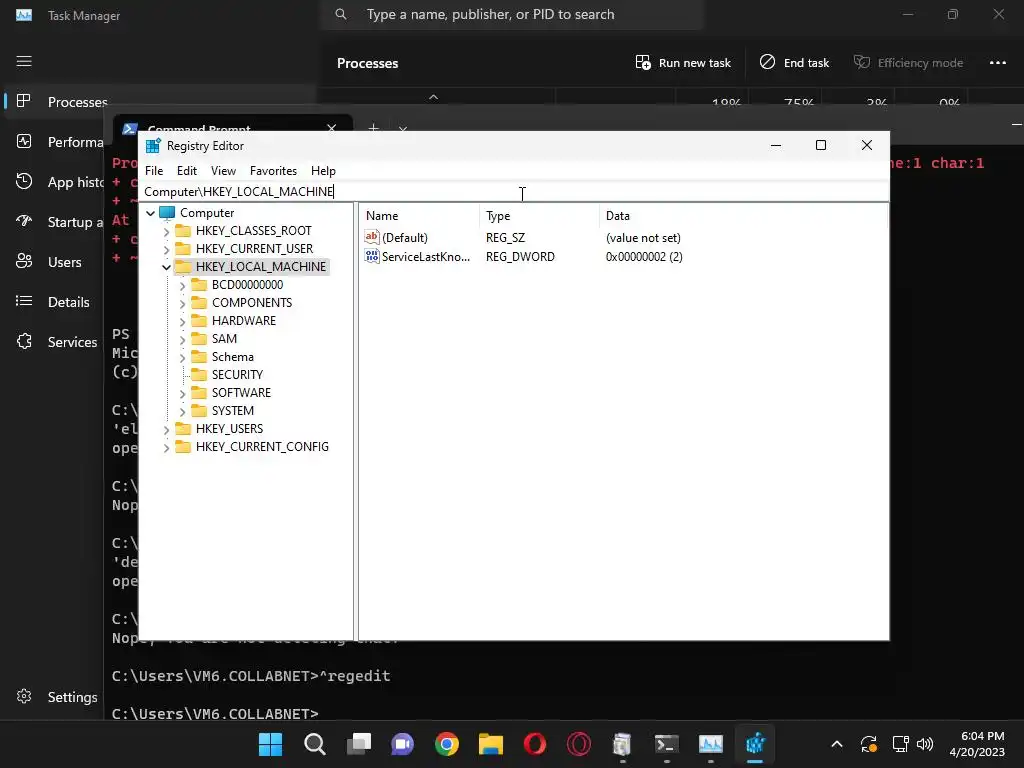
Task: Expand the SOFTWARE subkey
Action: (x=182, y=393)
